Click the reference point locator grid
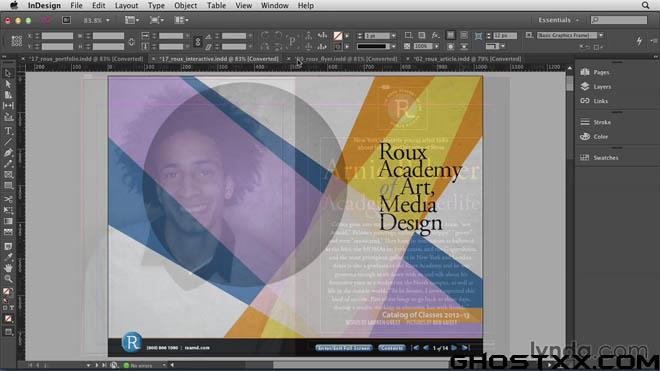 pyautogui.click(x=16, y=41)
